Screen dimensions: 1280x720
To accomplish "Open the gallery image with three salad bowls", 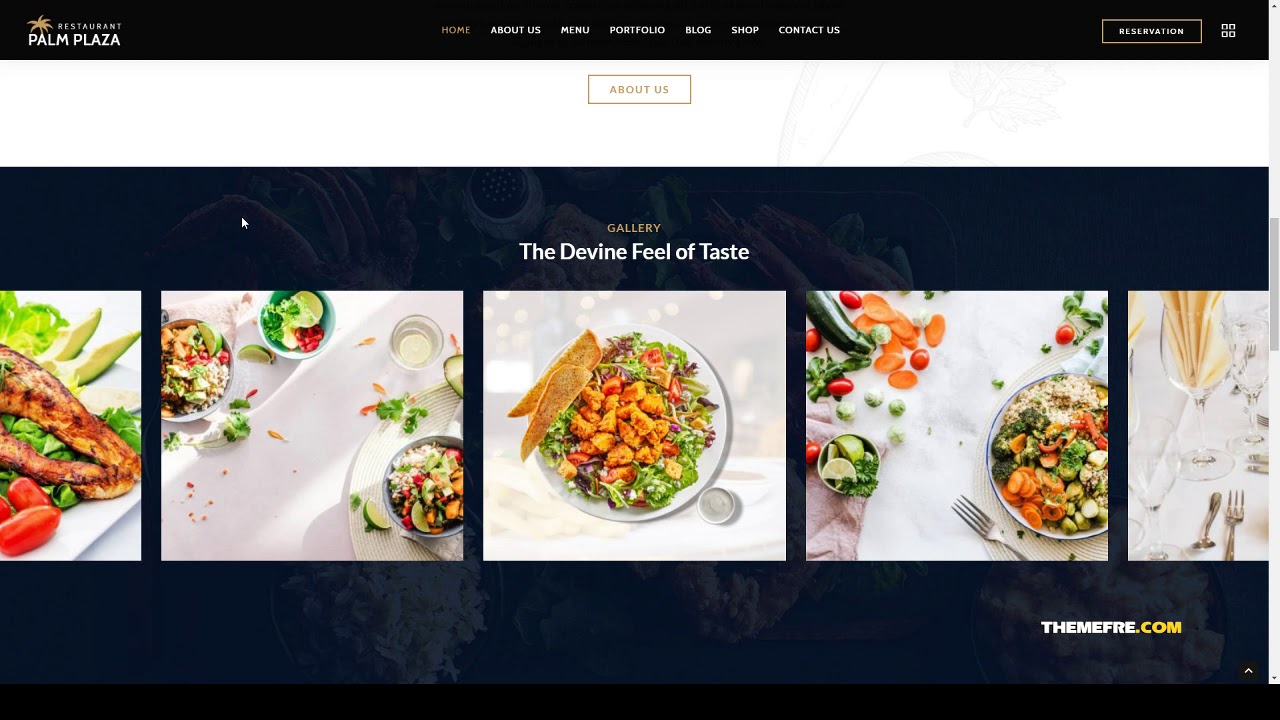I will [312, 426].
